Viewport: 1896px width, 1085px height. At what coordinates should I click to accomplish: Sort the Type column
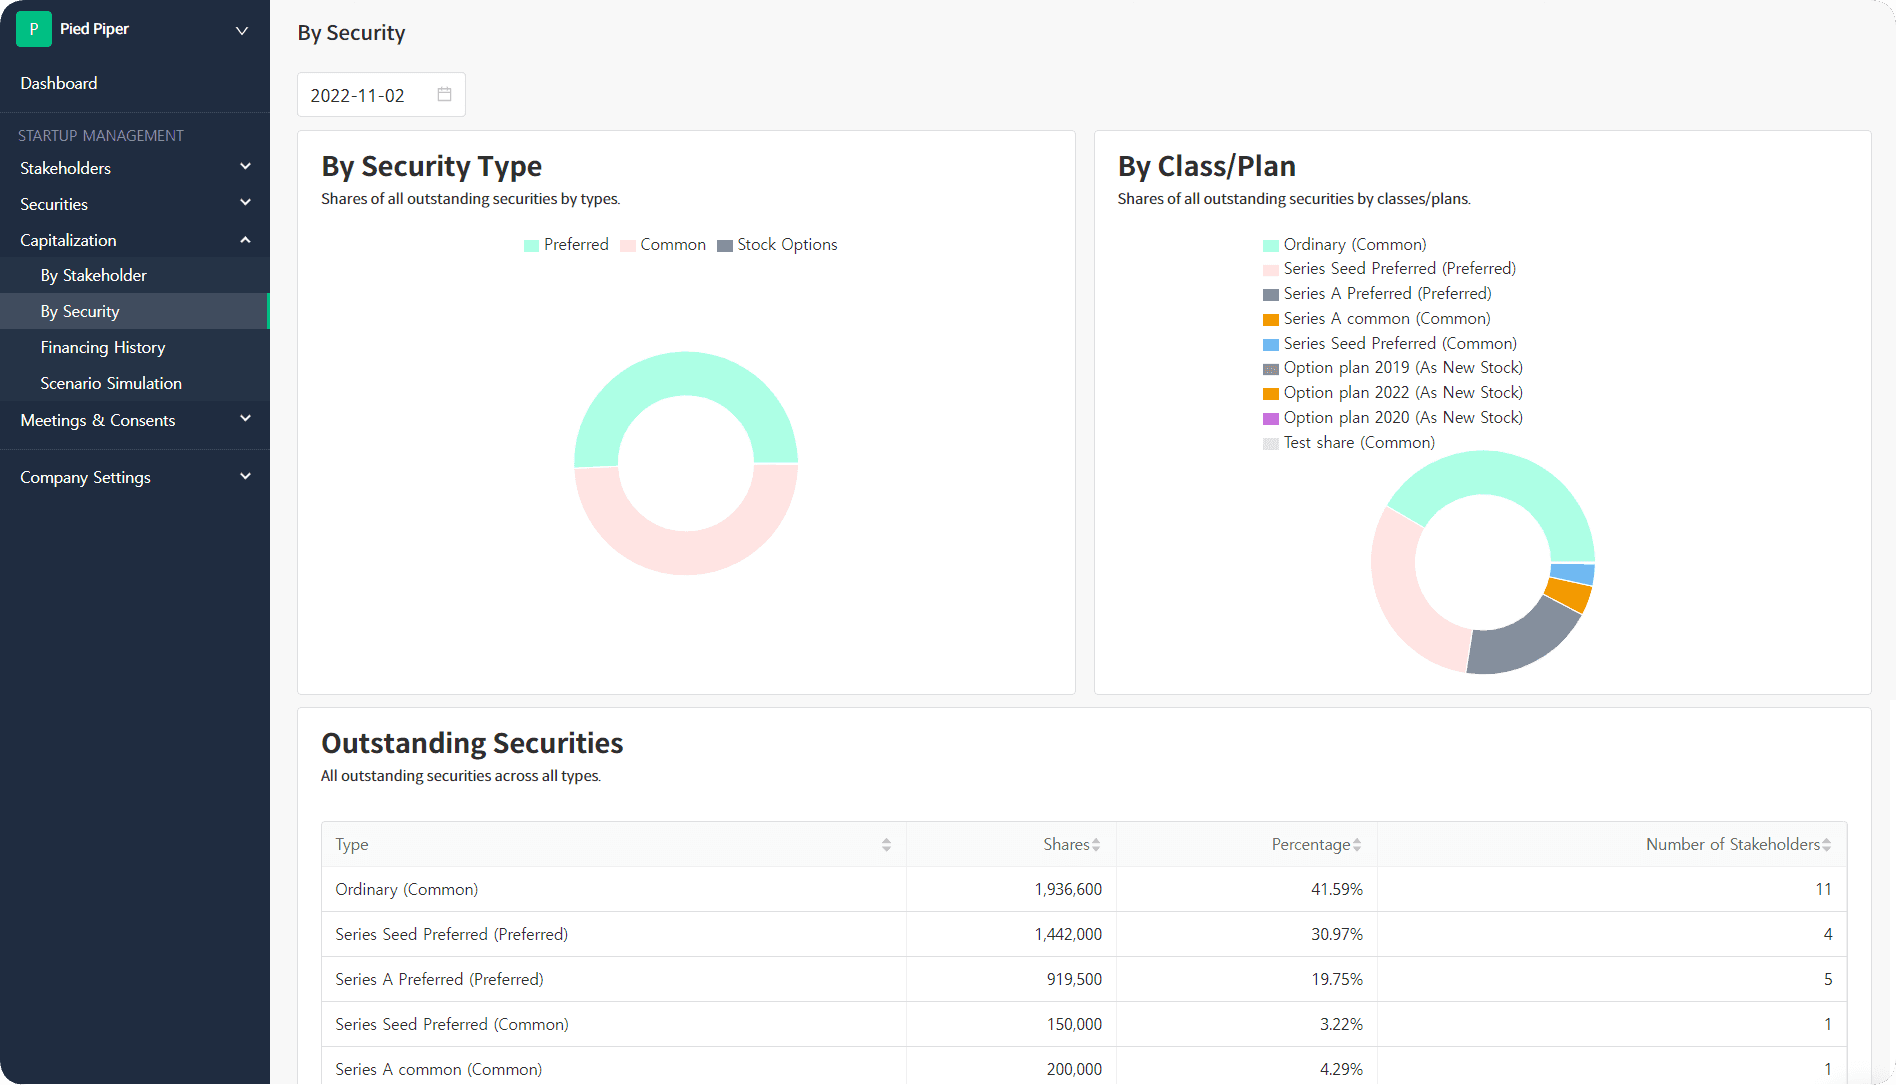886,844
